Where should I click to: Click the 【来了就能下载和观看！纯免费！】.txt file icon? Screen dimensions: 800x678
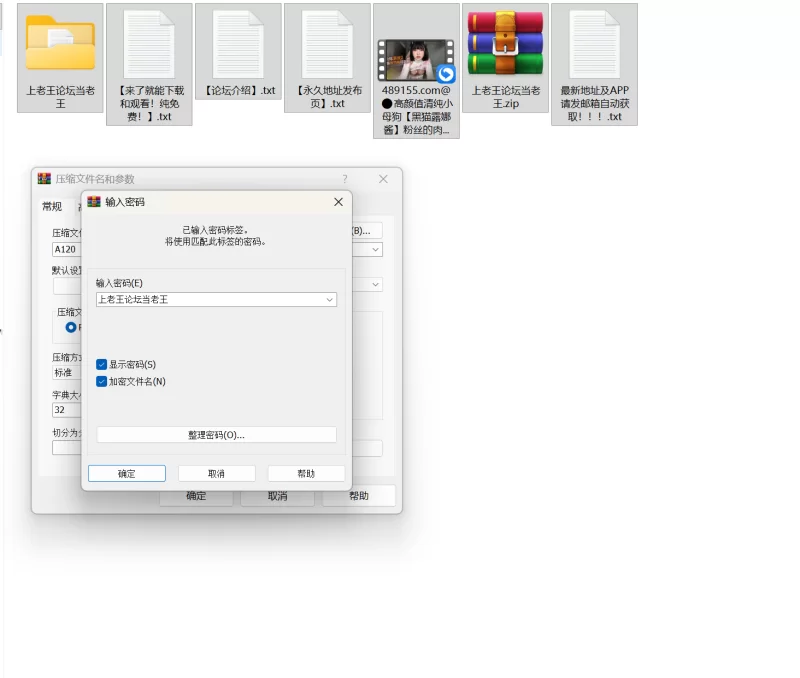[149, 44]
